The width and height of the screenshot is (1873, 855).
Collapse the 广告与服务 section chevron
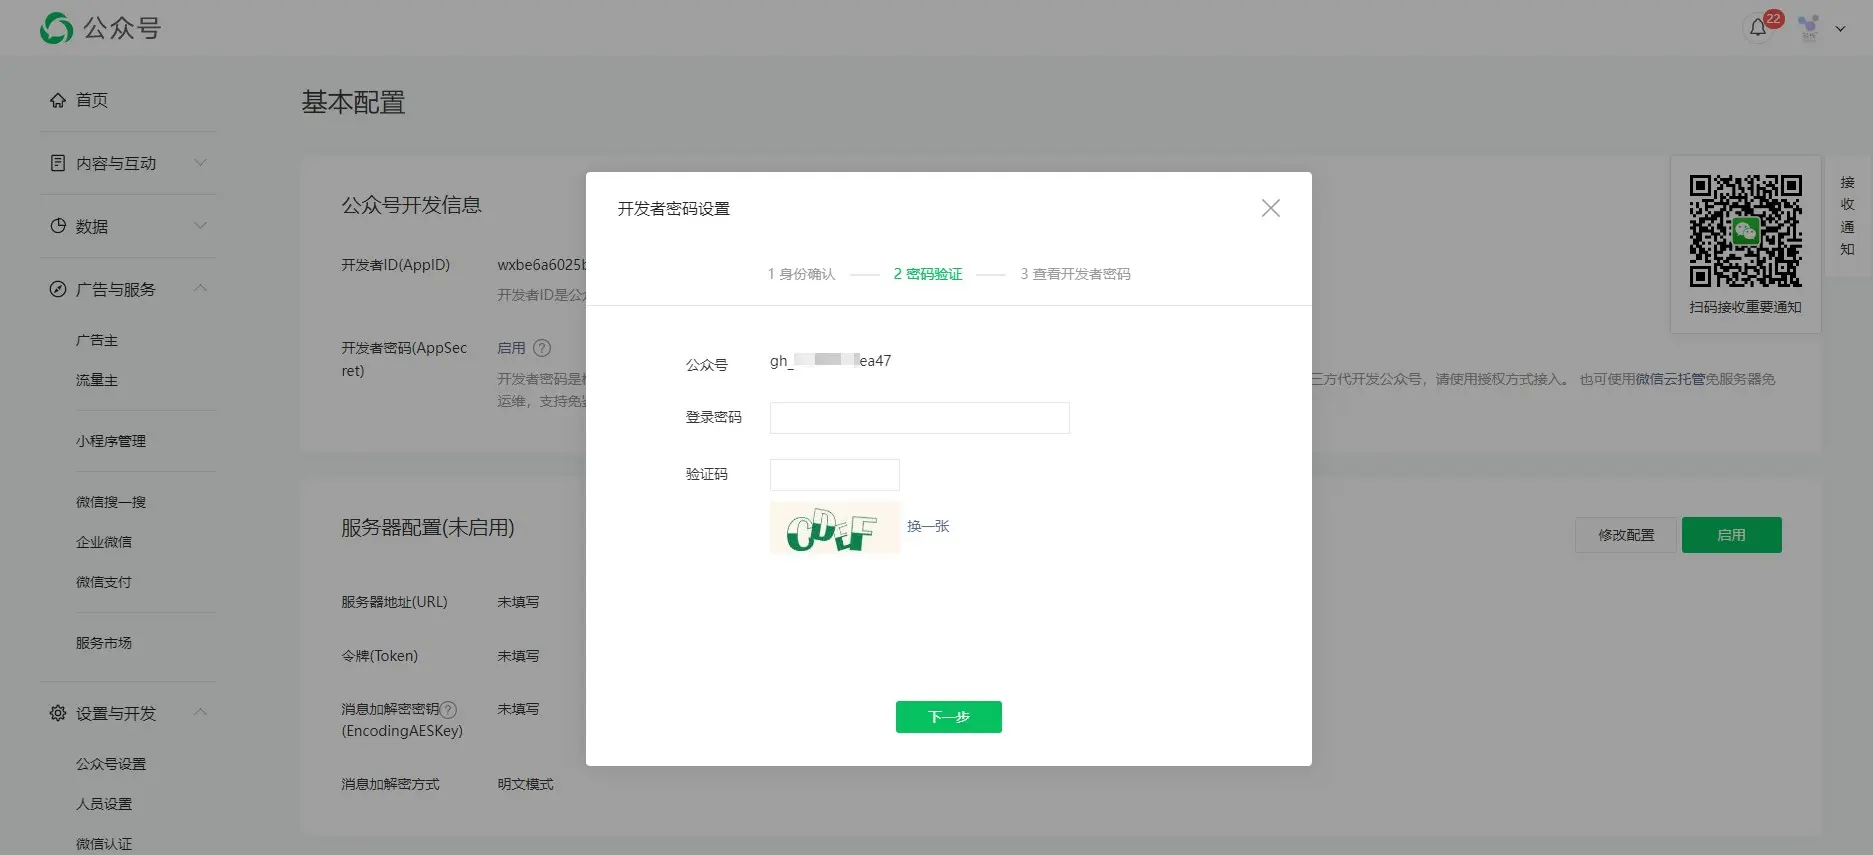click(x=200, y=289)
